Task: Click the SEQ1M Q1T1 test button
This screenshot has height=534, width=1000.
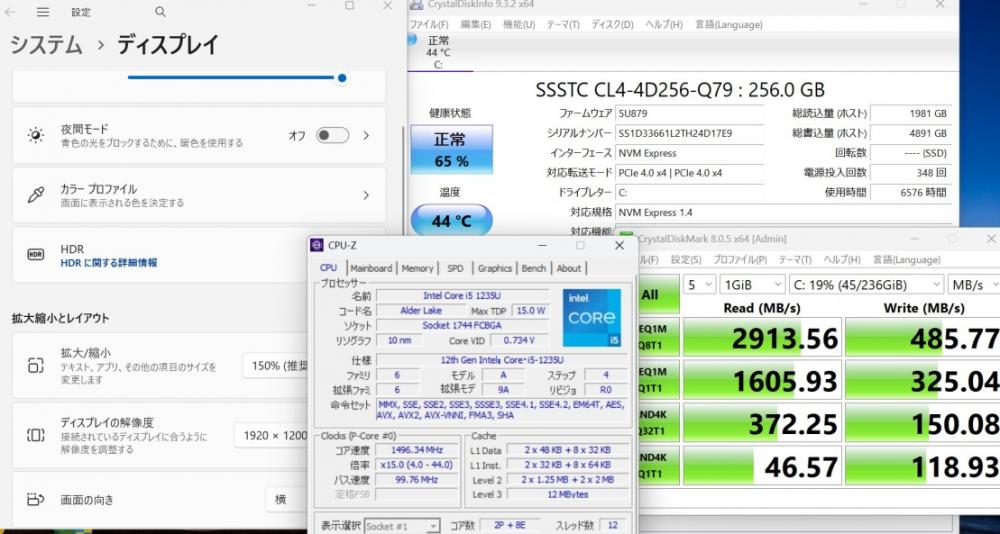Action: pos(658,380)
